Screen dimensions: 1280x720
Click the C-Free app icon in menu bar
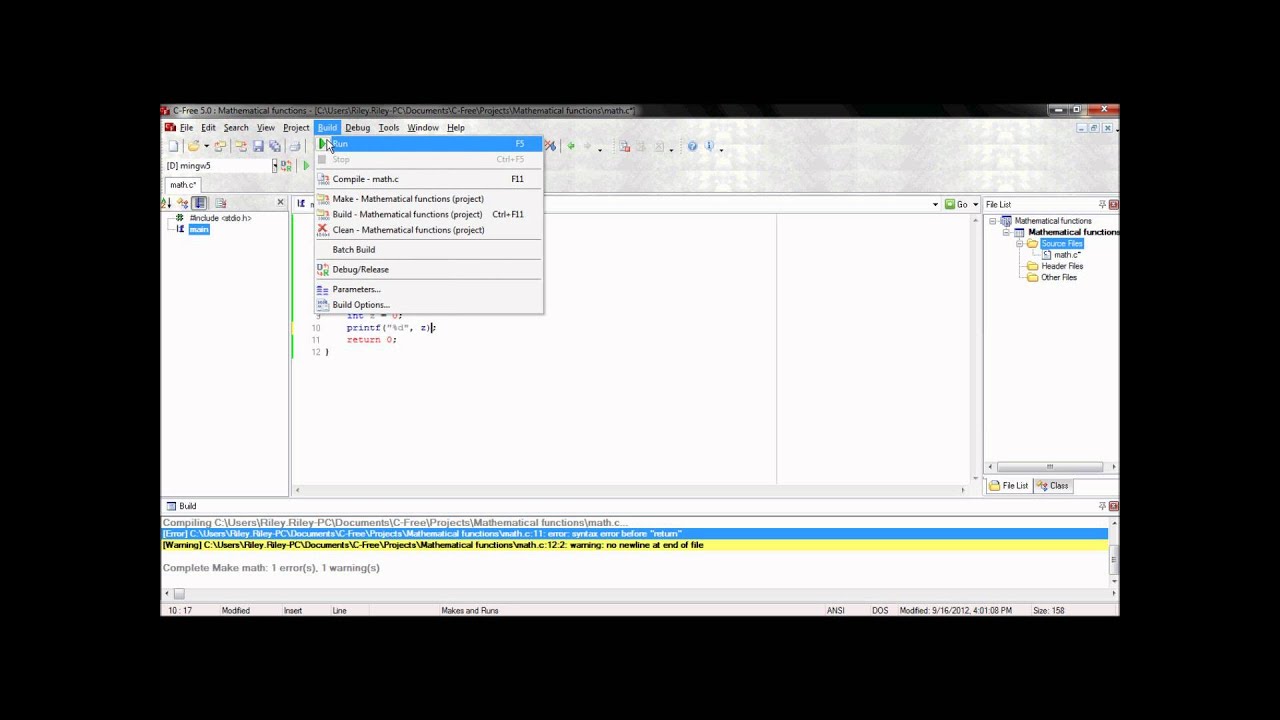170,128
